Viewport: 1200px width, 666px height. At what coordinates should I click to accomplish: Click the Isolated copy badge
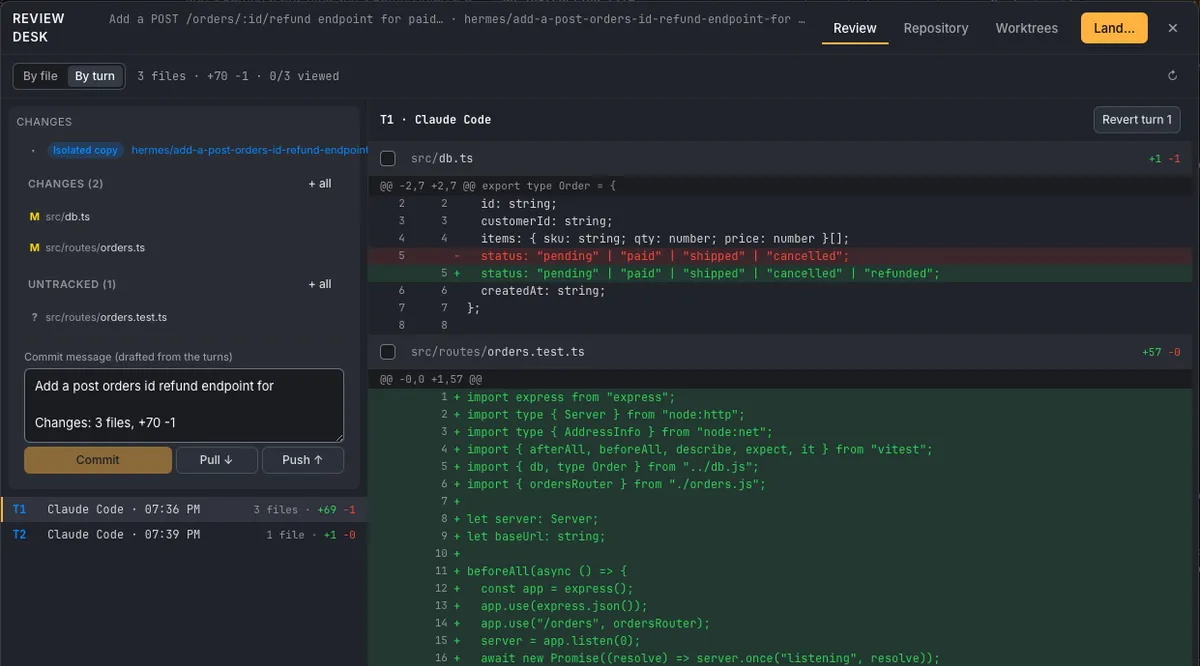(x=85, y=150)
